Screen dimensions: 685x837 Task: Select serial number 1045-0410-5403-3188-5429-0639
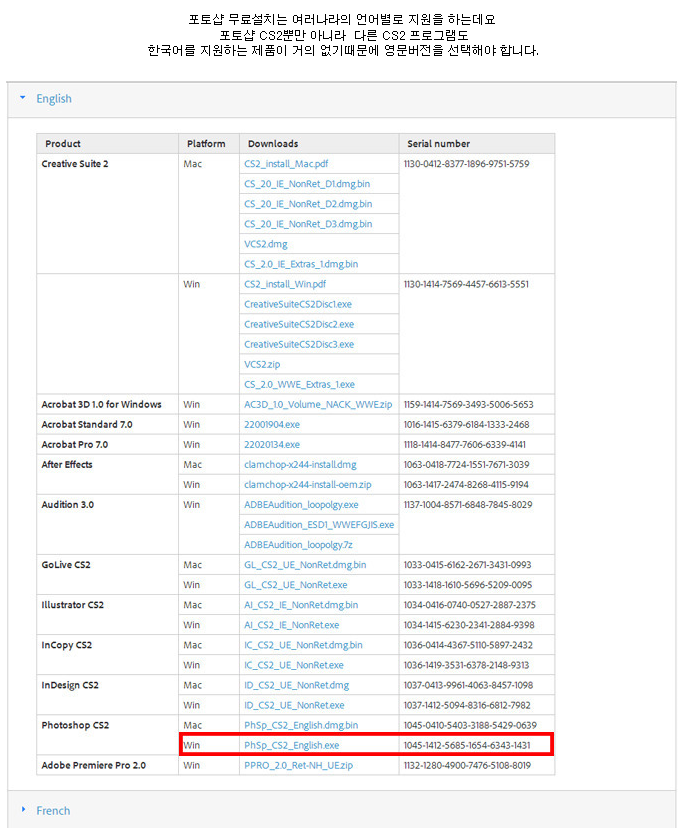click(x=470, y=725)
